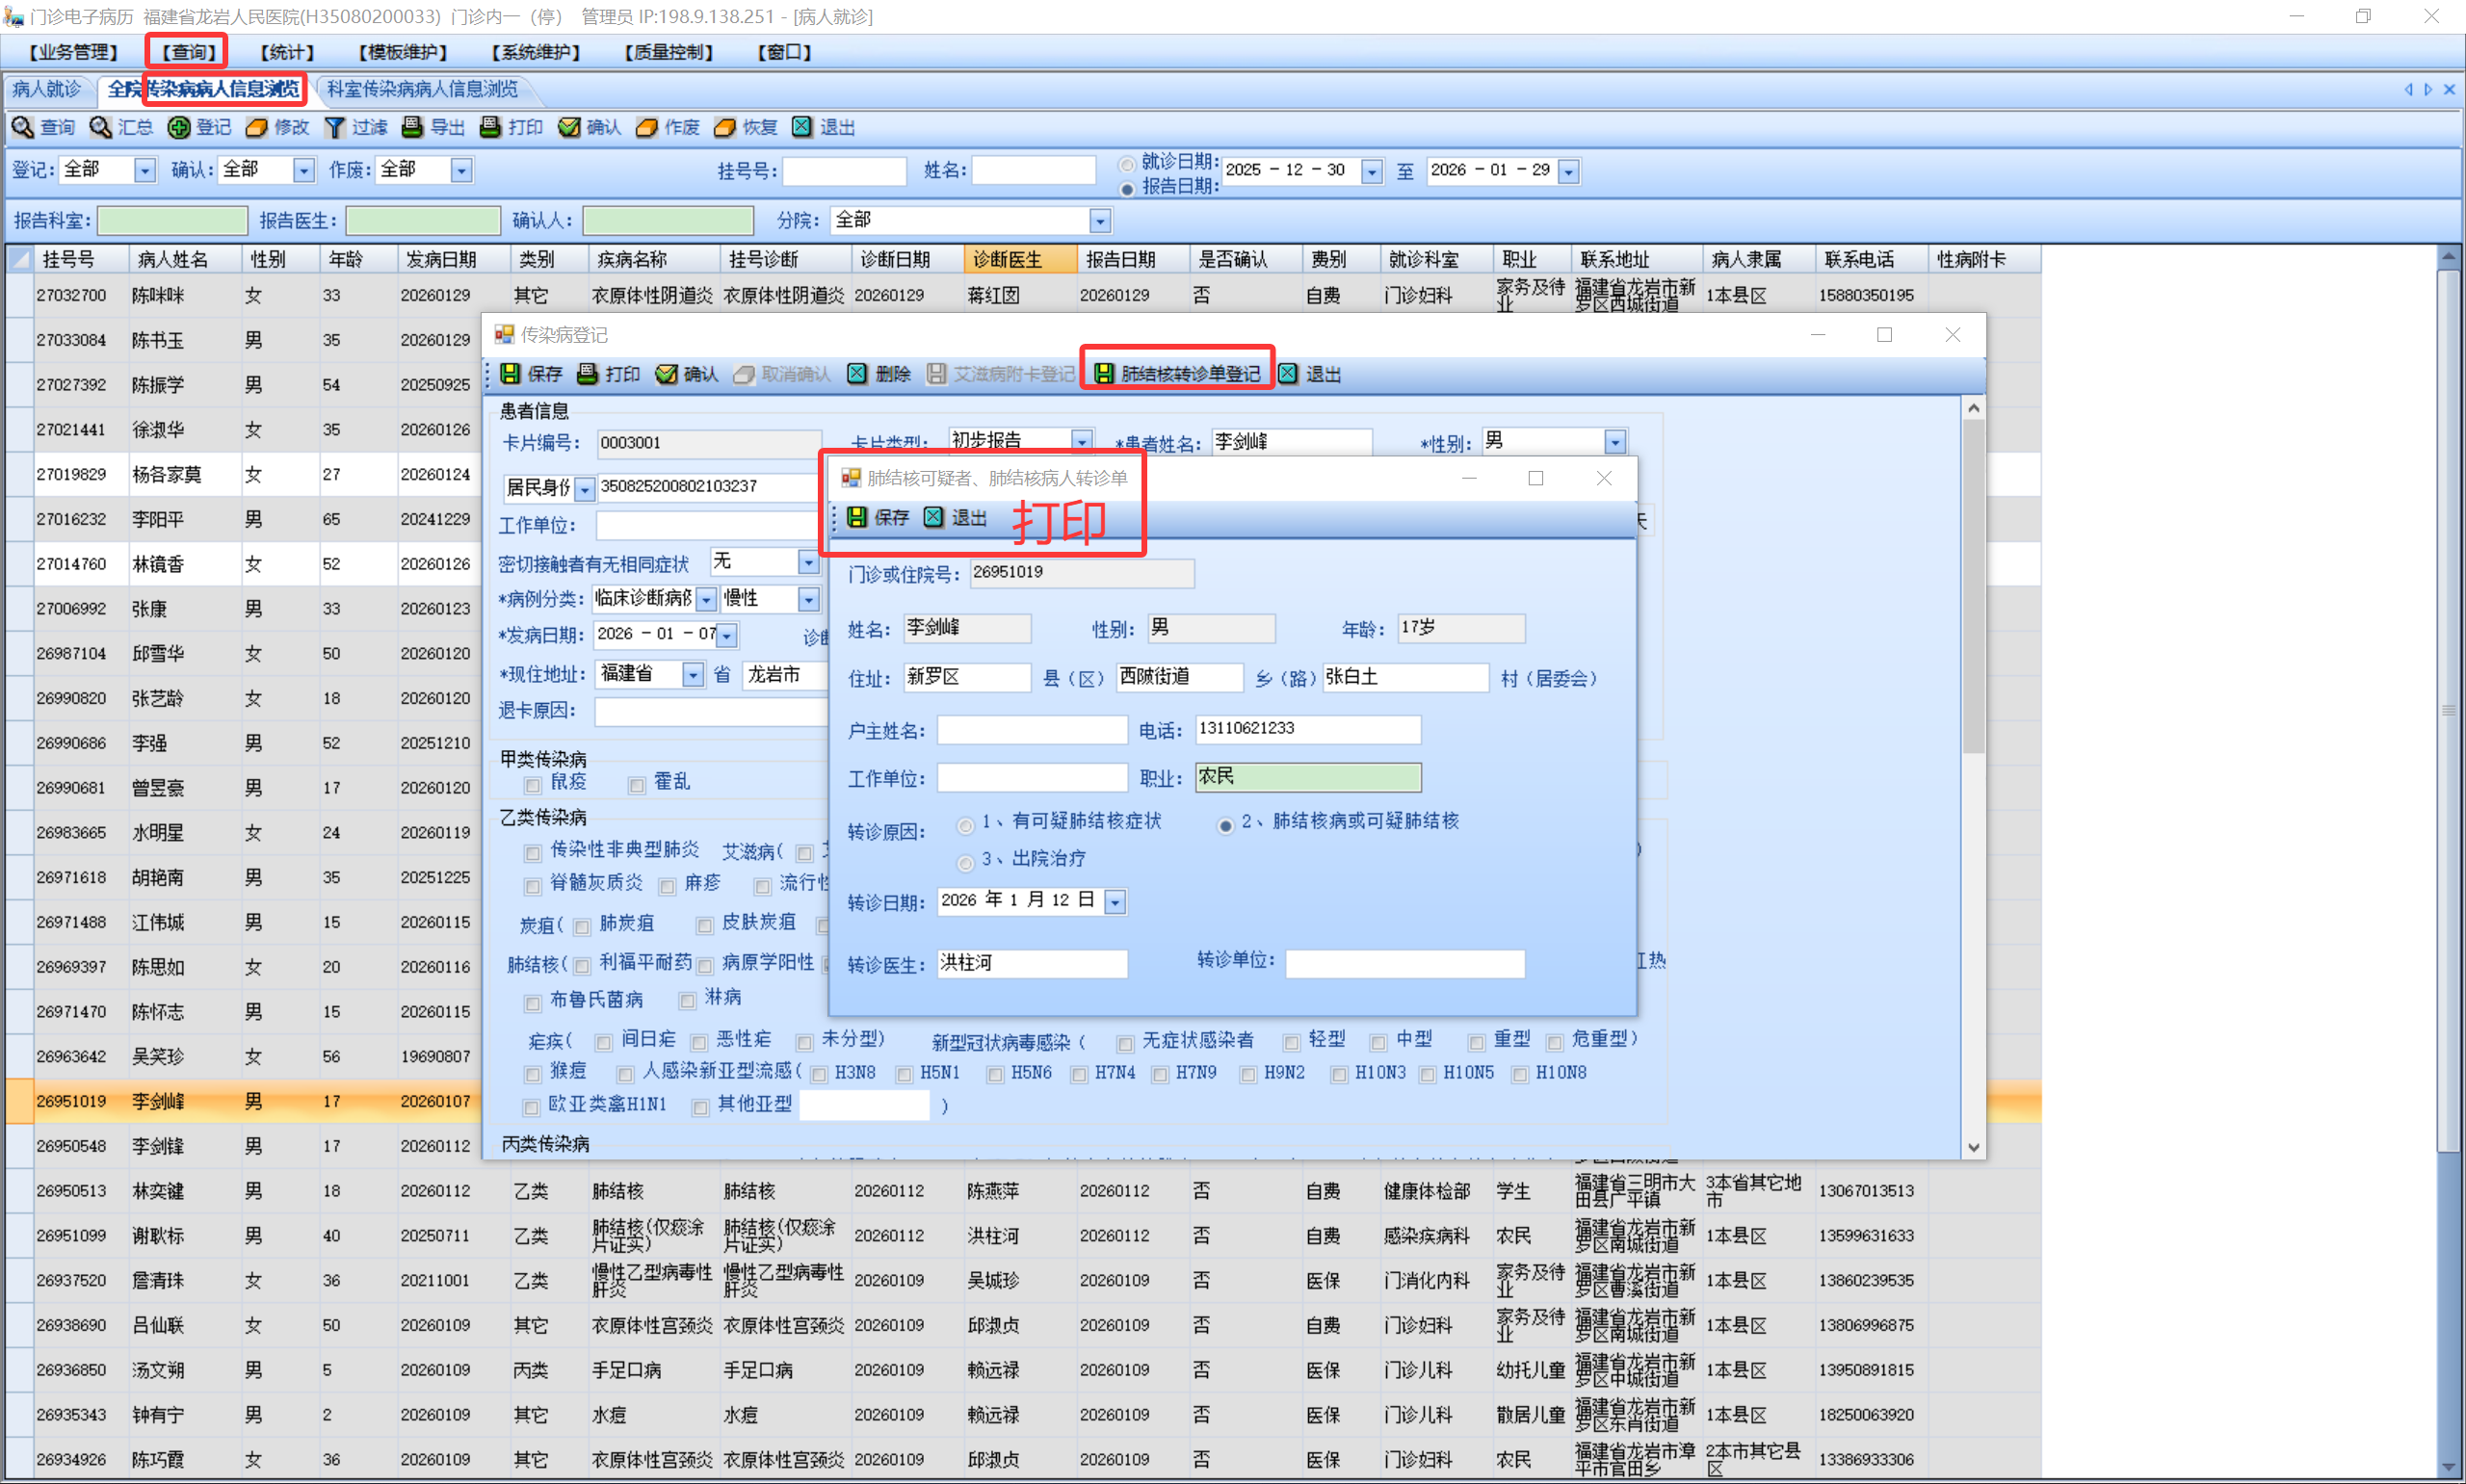Click 删除 delete icon in 传染病登记 window
This screenshot has height=1484, width=2466.
[858, 373]
